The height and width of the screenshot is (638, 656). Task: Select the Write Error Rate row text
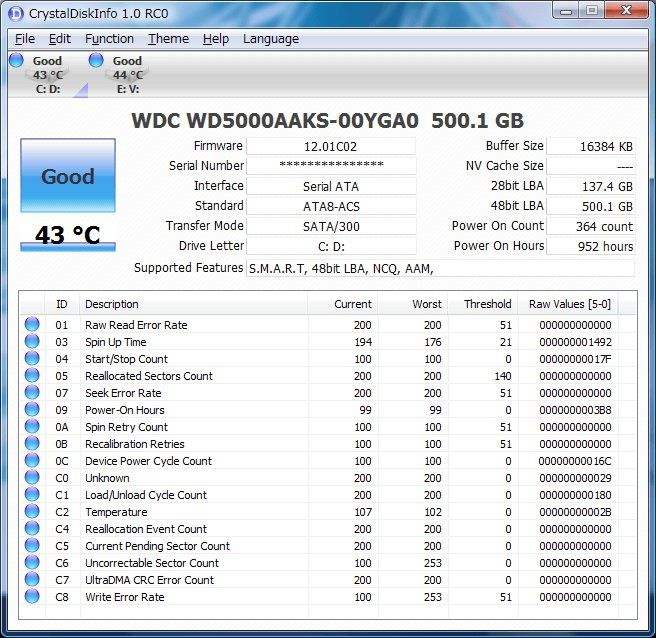pos(125,597)
